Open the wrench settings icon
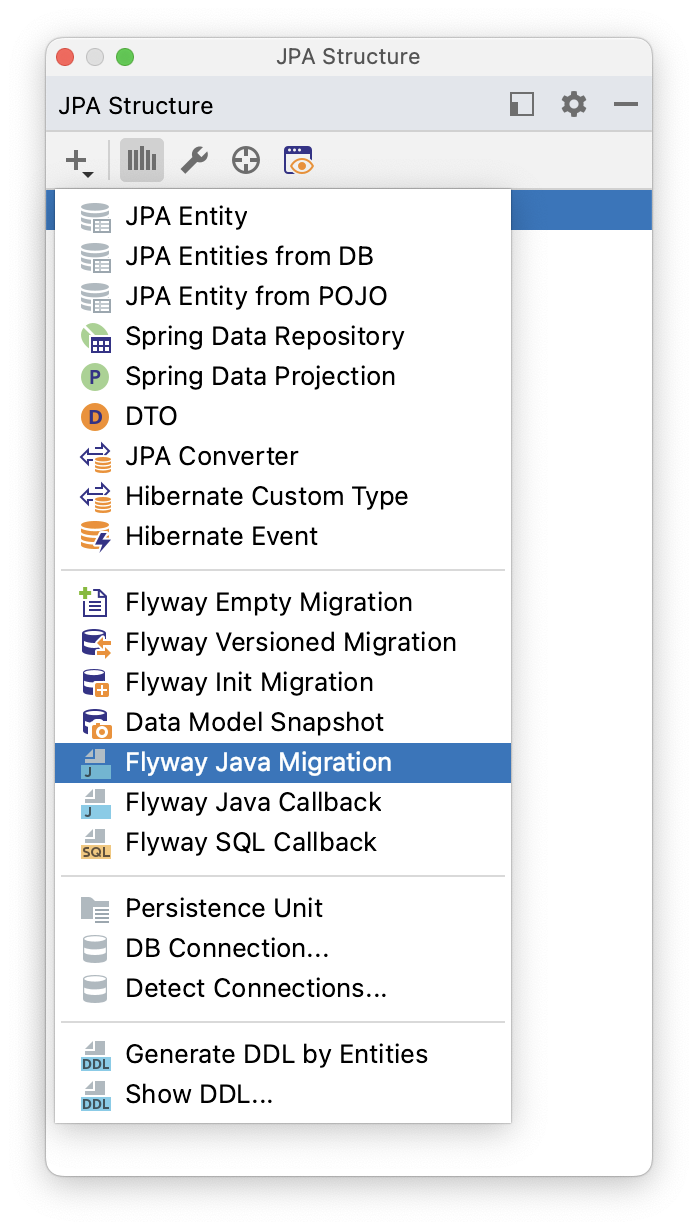 click(194, 160)
